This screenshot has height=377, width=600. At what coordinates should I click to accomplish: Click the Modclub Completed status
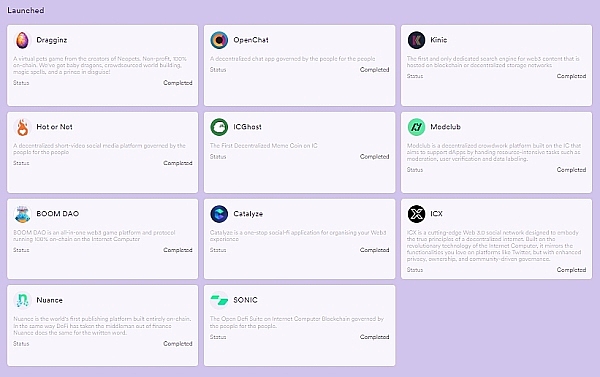[x=571, y=170]
